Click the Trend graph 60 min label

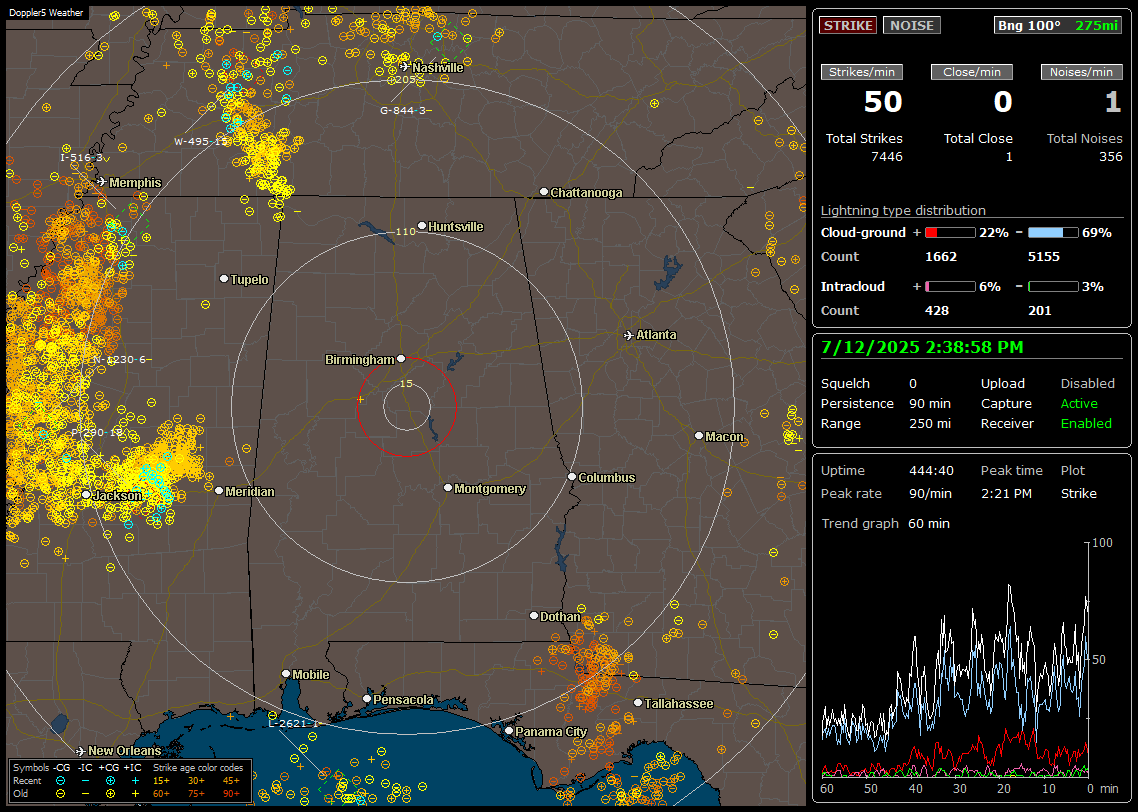point(885,524)
